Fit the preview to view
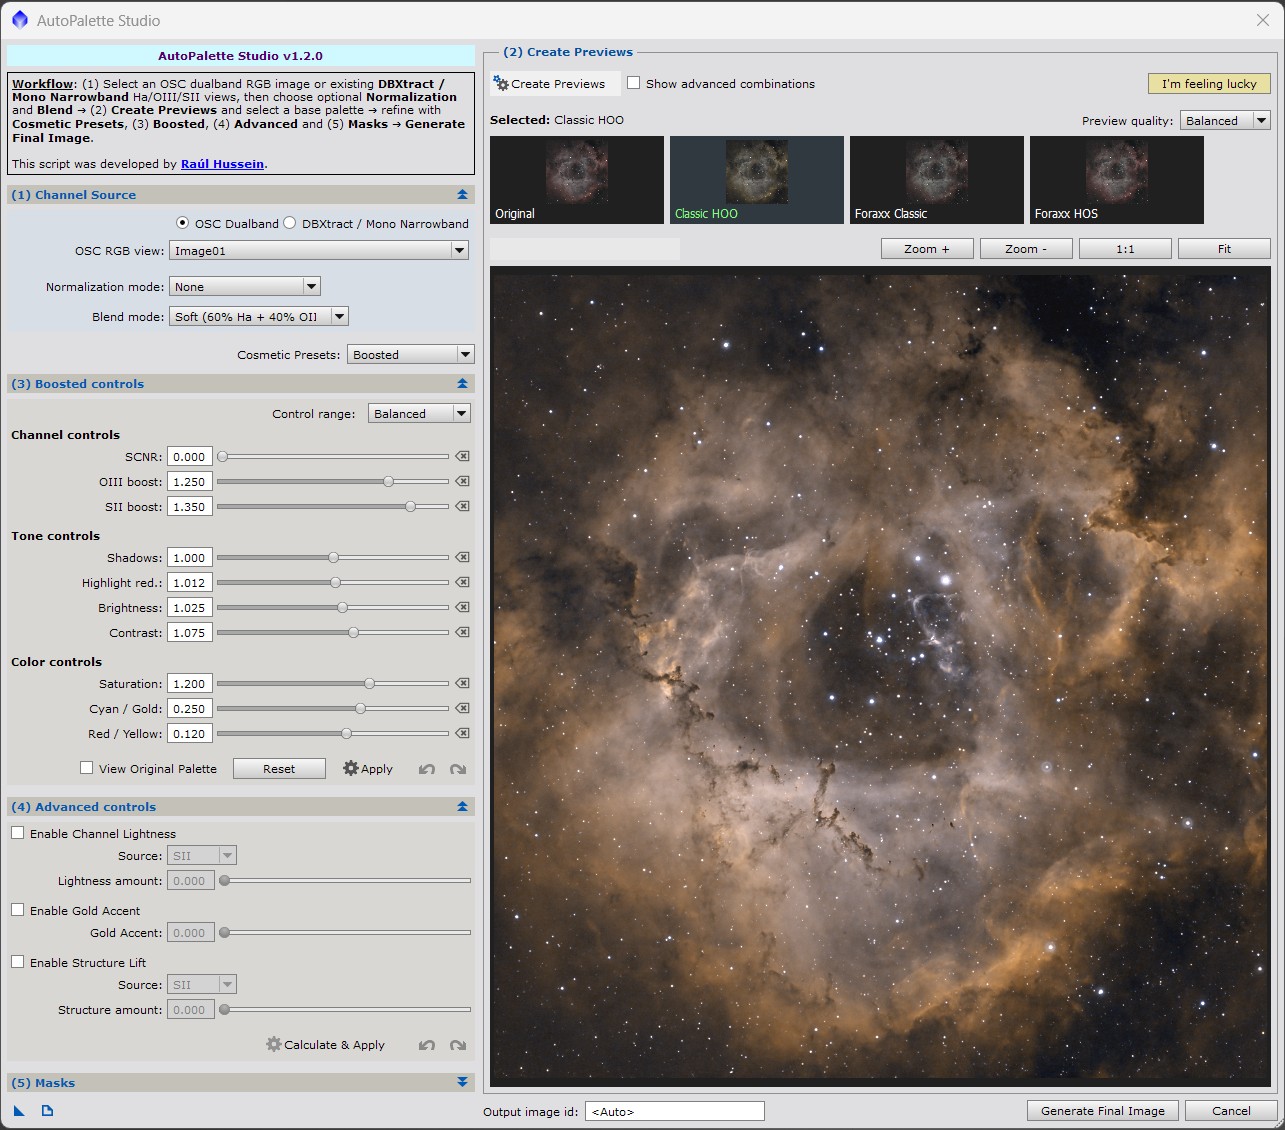The image size is (1285, 1130). tap(1224, 249)
